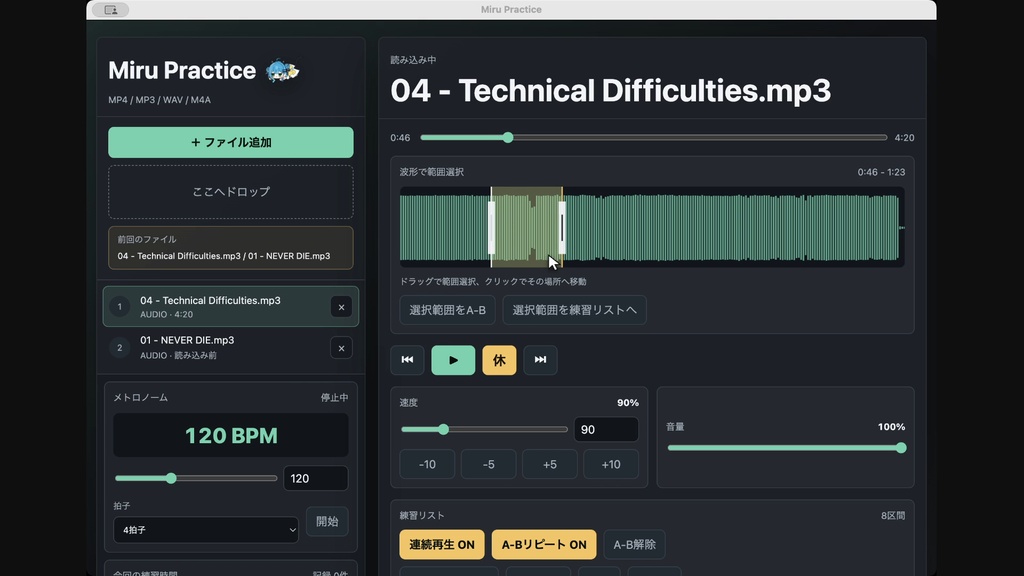This screenshot has height=576, width=1024.
Task: Click the 音量 volume slider knob
Action: [901, 448]
